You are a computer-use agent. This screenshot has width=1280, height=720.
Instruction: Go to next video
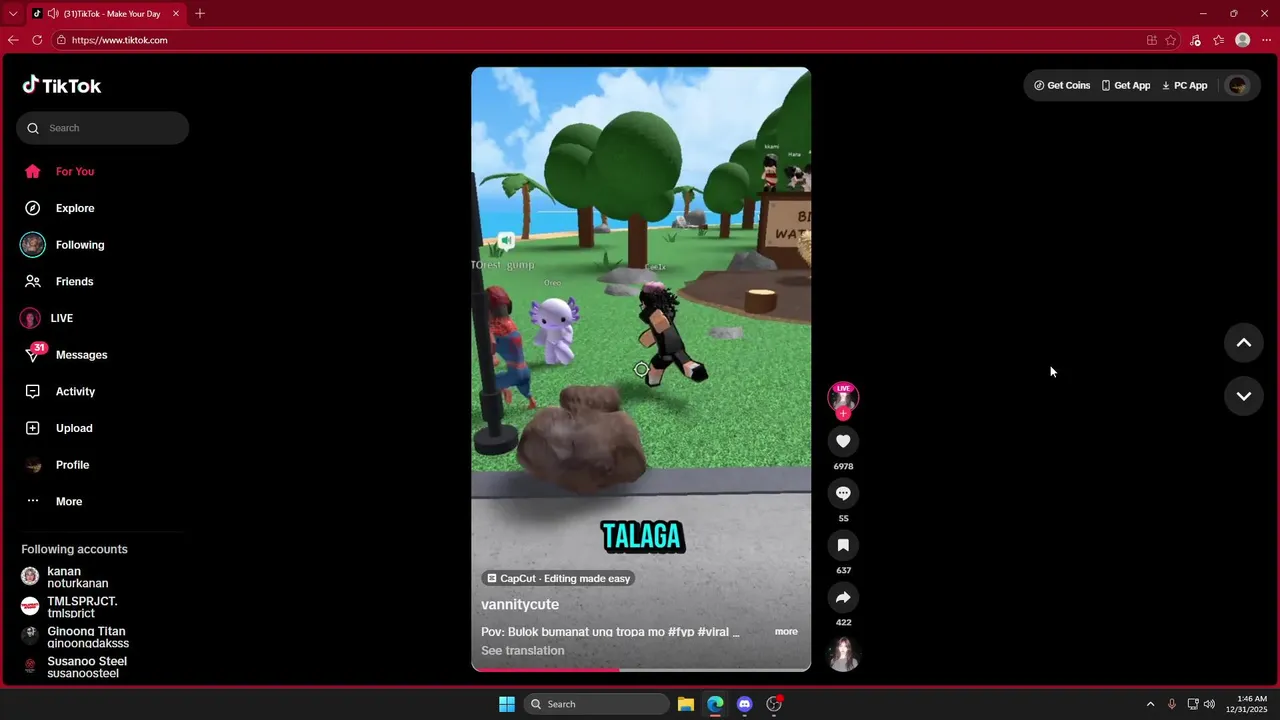click(1244, 396)
